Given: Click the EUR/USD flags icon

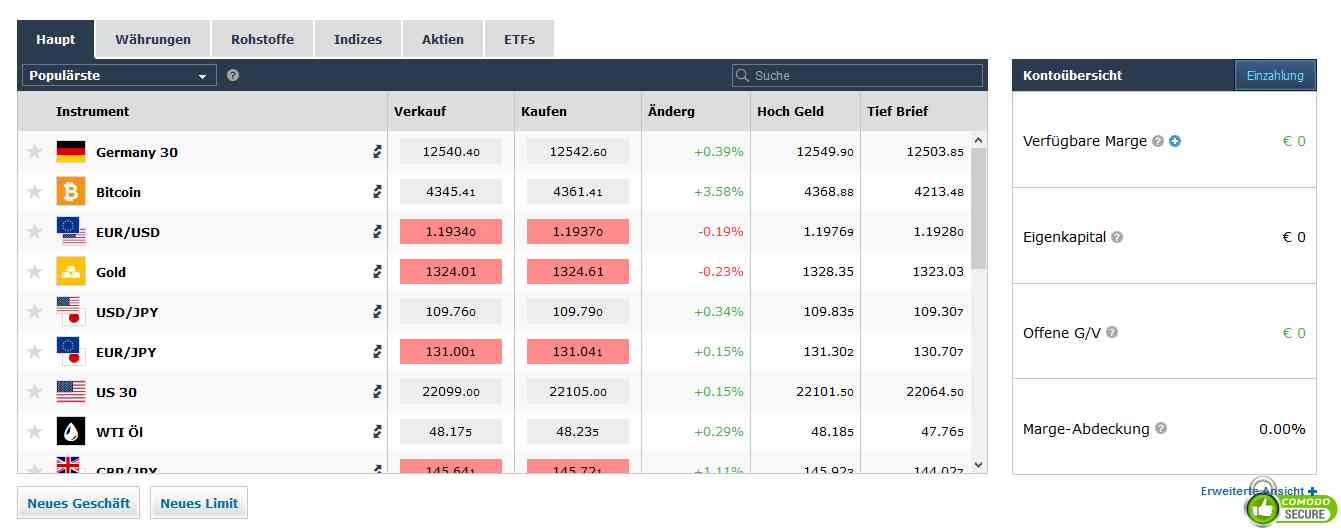Looking at the screenshot, I should point(71,231).
